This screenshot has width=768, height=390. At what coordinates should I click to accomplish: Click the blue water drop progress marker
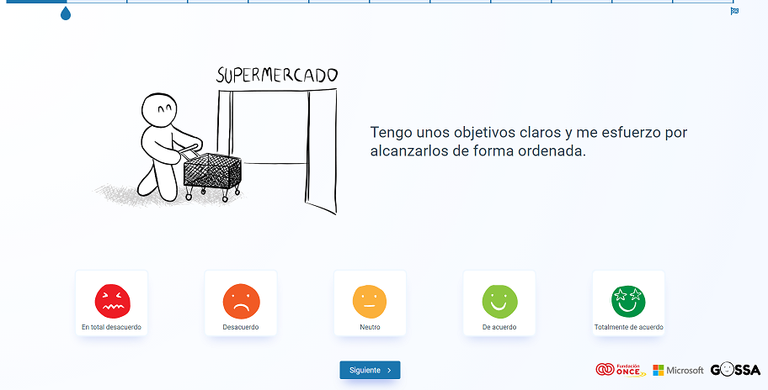point(66,13)
